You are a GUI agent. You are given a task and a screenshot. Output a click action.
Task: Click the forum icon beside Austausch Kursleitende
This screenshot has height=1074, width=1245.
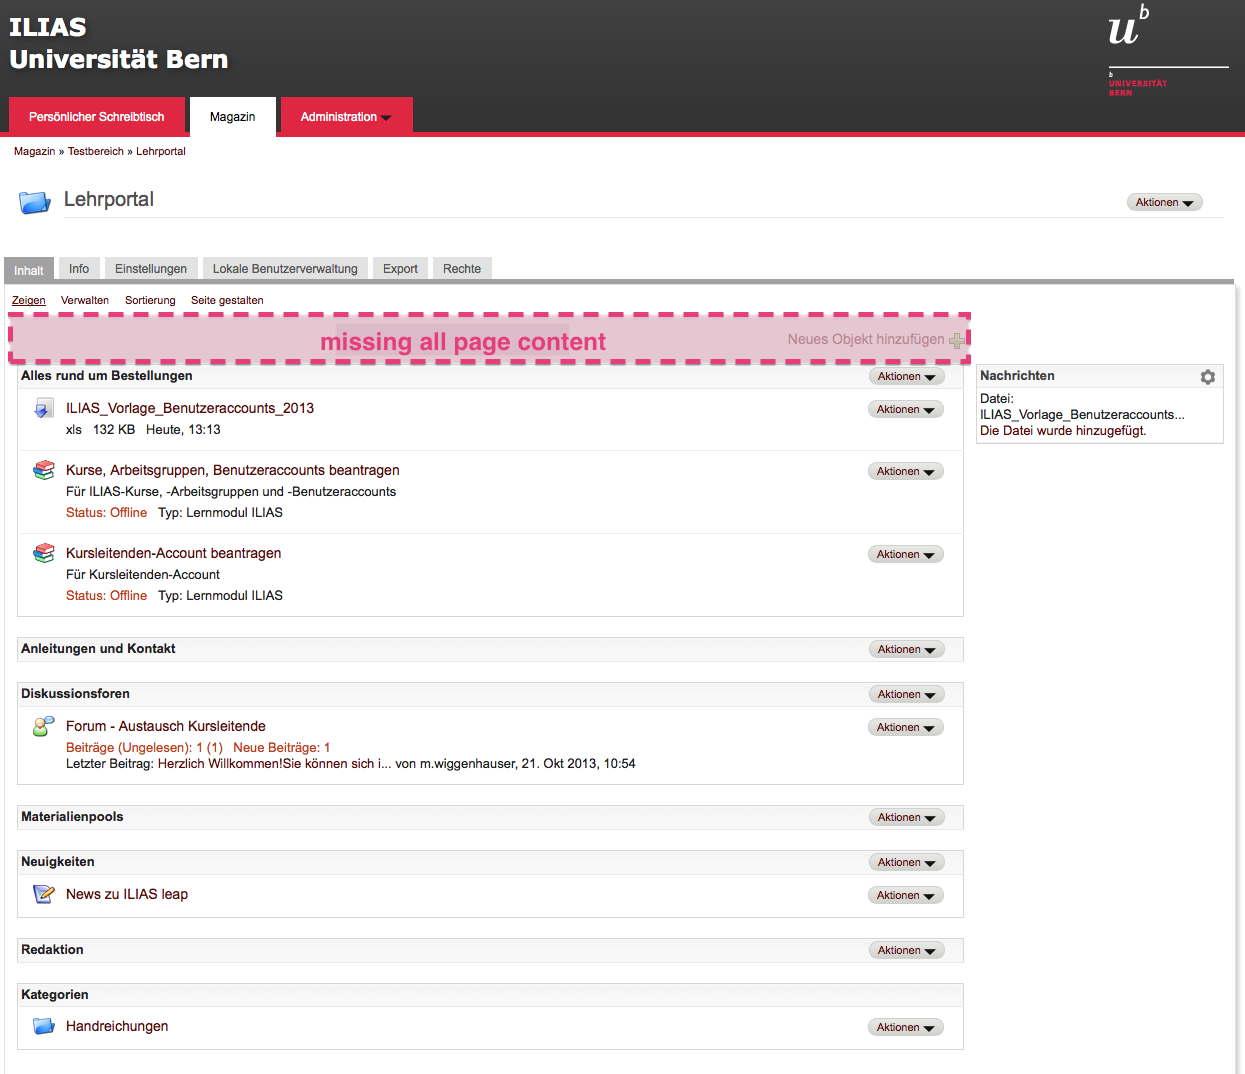coord(43,726)
